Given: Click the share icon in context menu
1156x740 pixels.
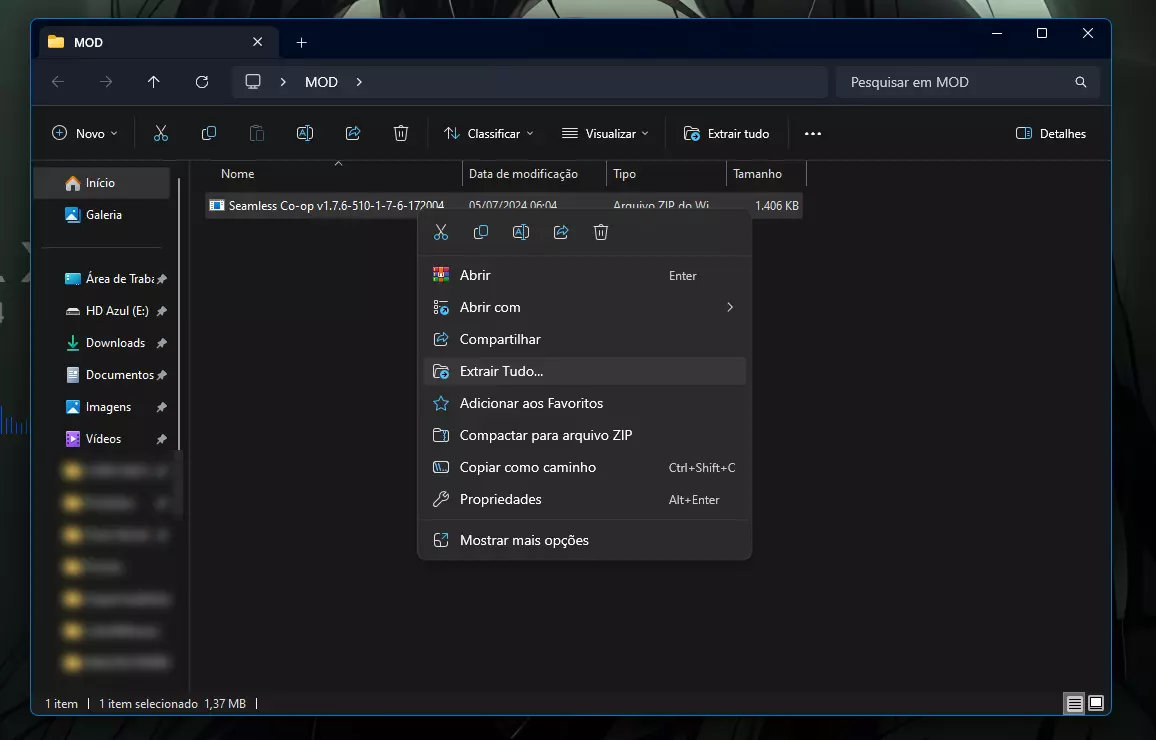Looking at the screenshot, I should tap(561, 232).
